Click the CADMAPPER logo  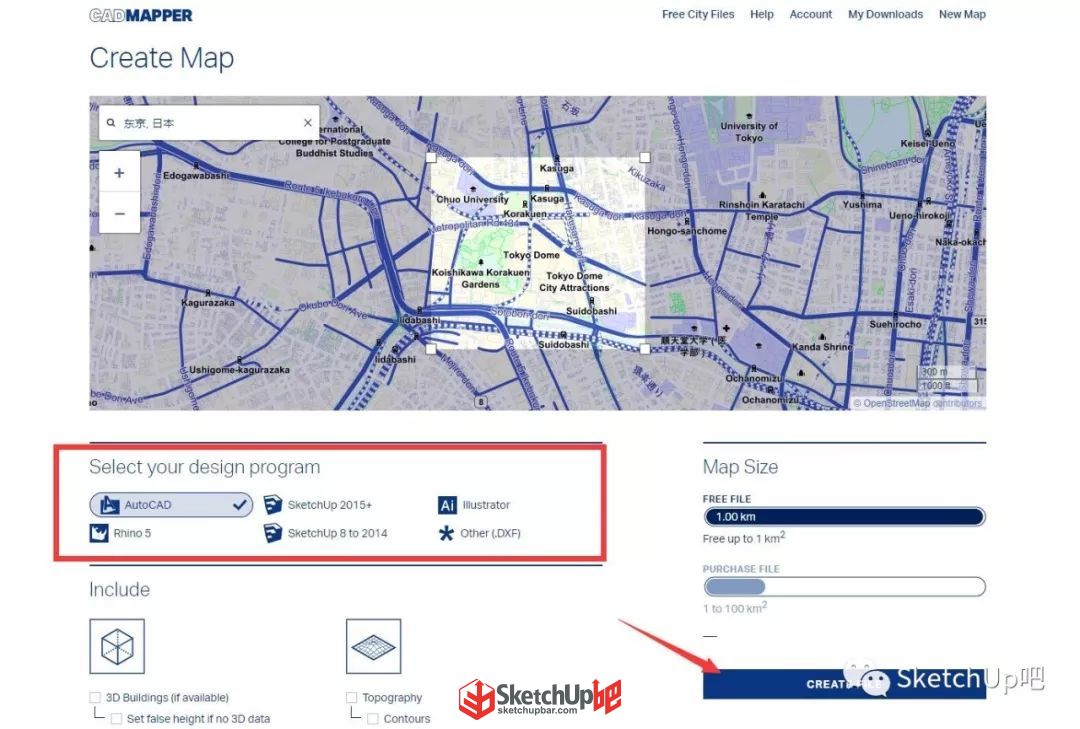(x=141, y=15)
